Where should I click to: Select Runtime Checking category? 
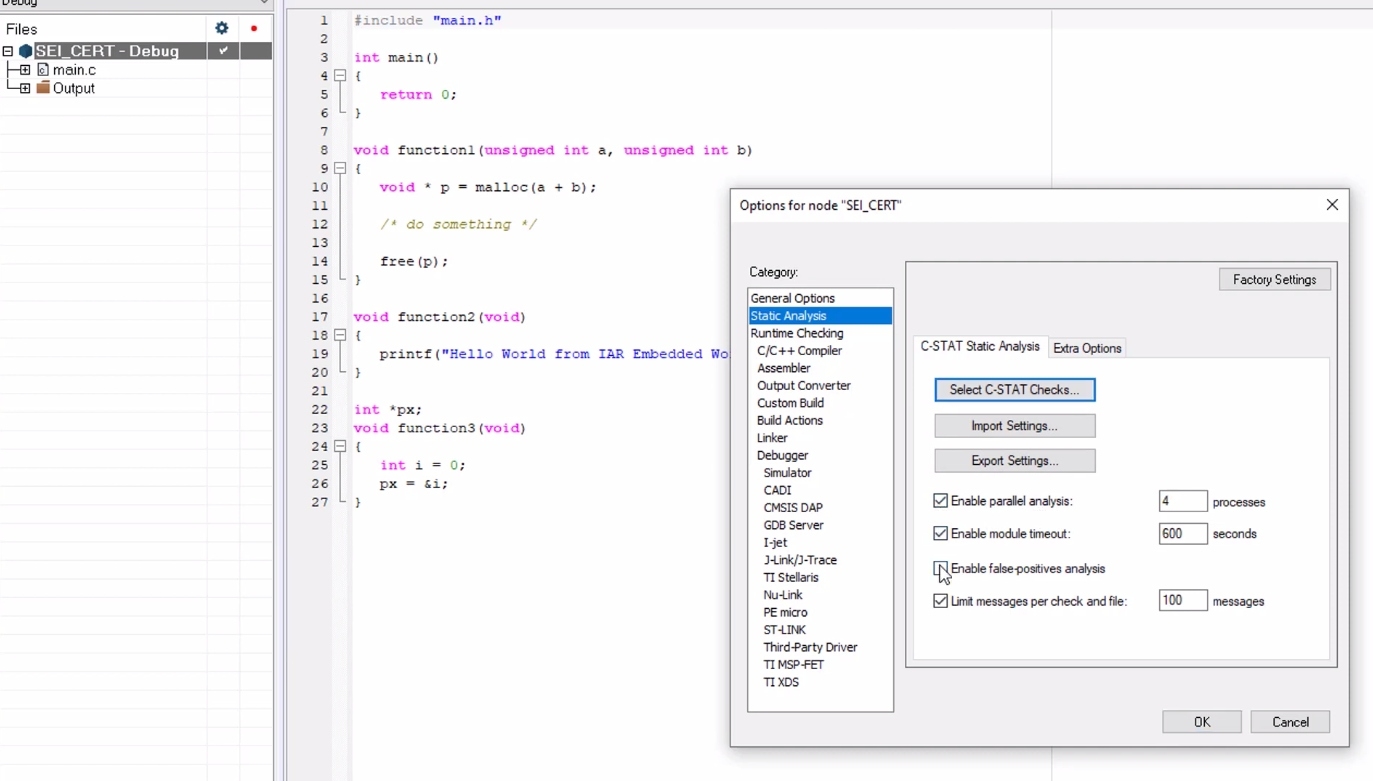click(797, 333)
